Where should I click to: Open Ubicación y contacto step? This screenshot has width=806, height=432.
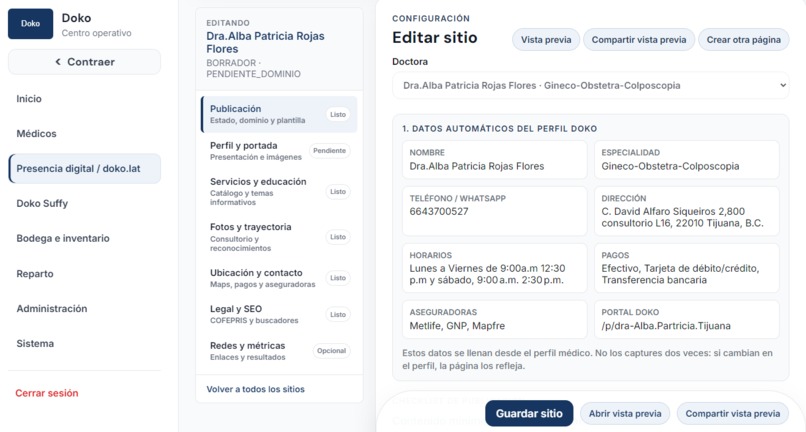click(279, 278)
